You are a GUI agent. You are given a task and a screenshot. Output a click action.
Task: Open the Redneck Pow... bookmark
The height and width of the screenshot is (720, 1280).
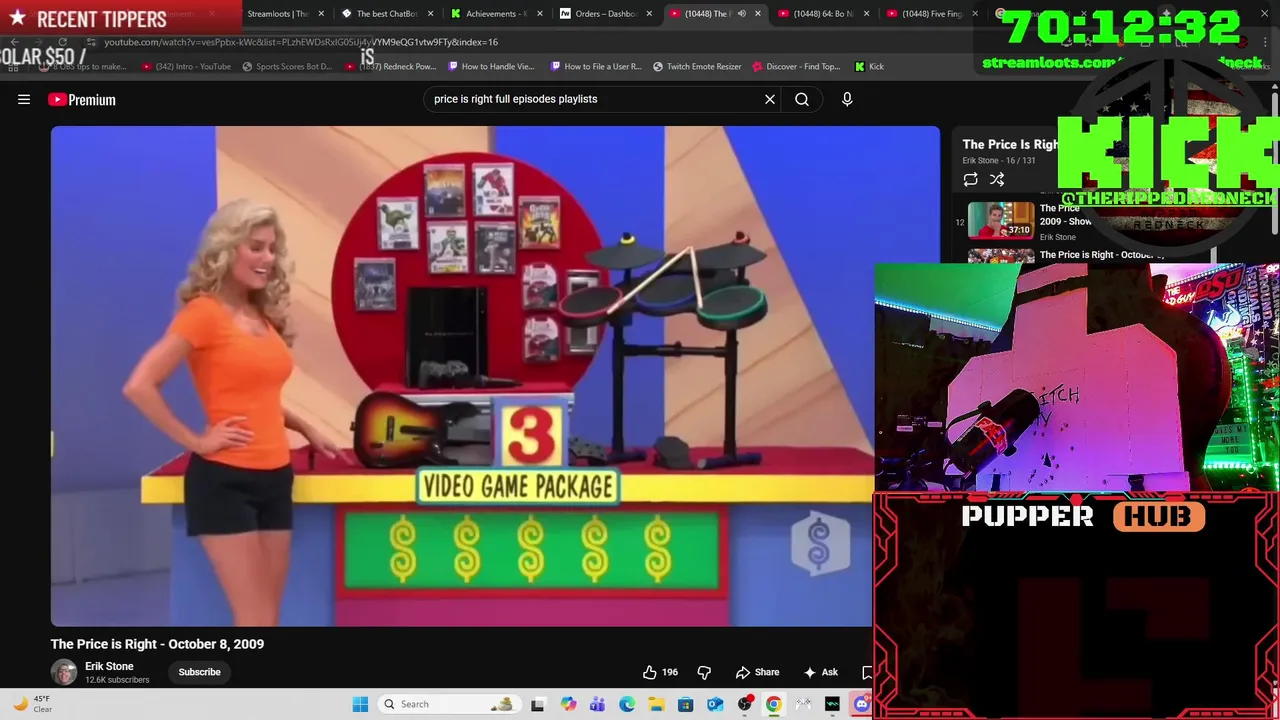coord(391,66)
